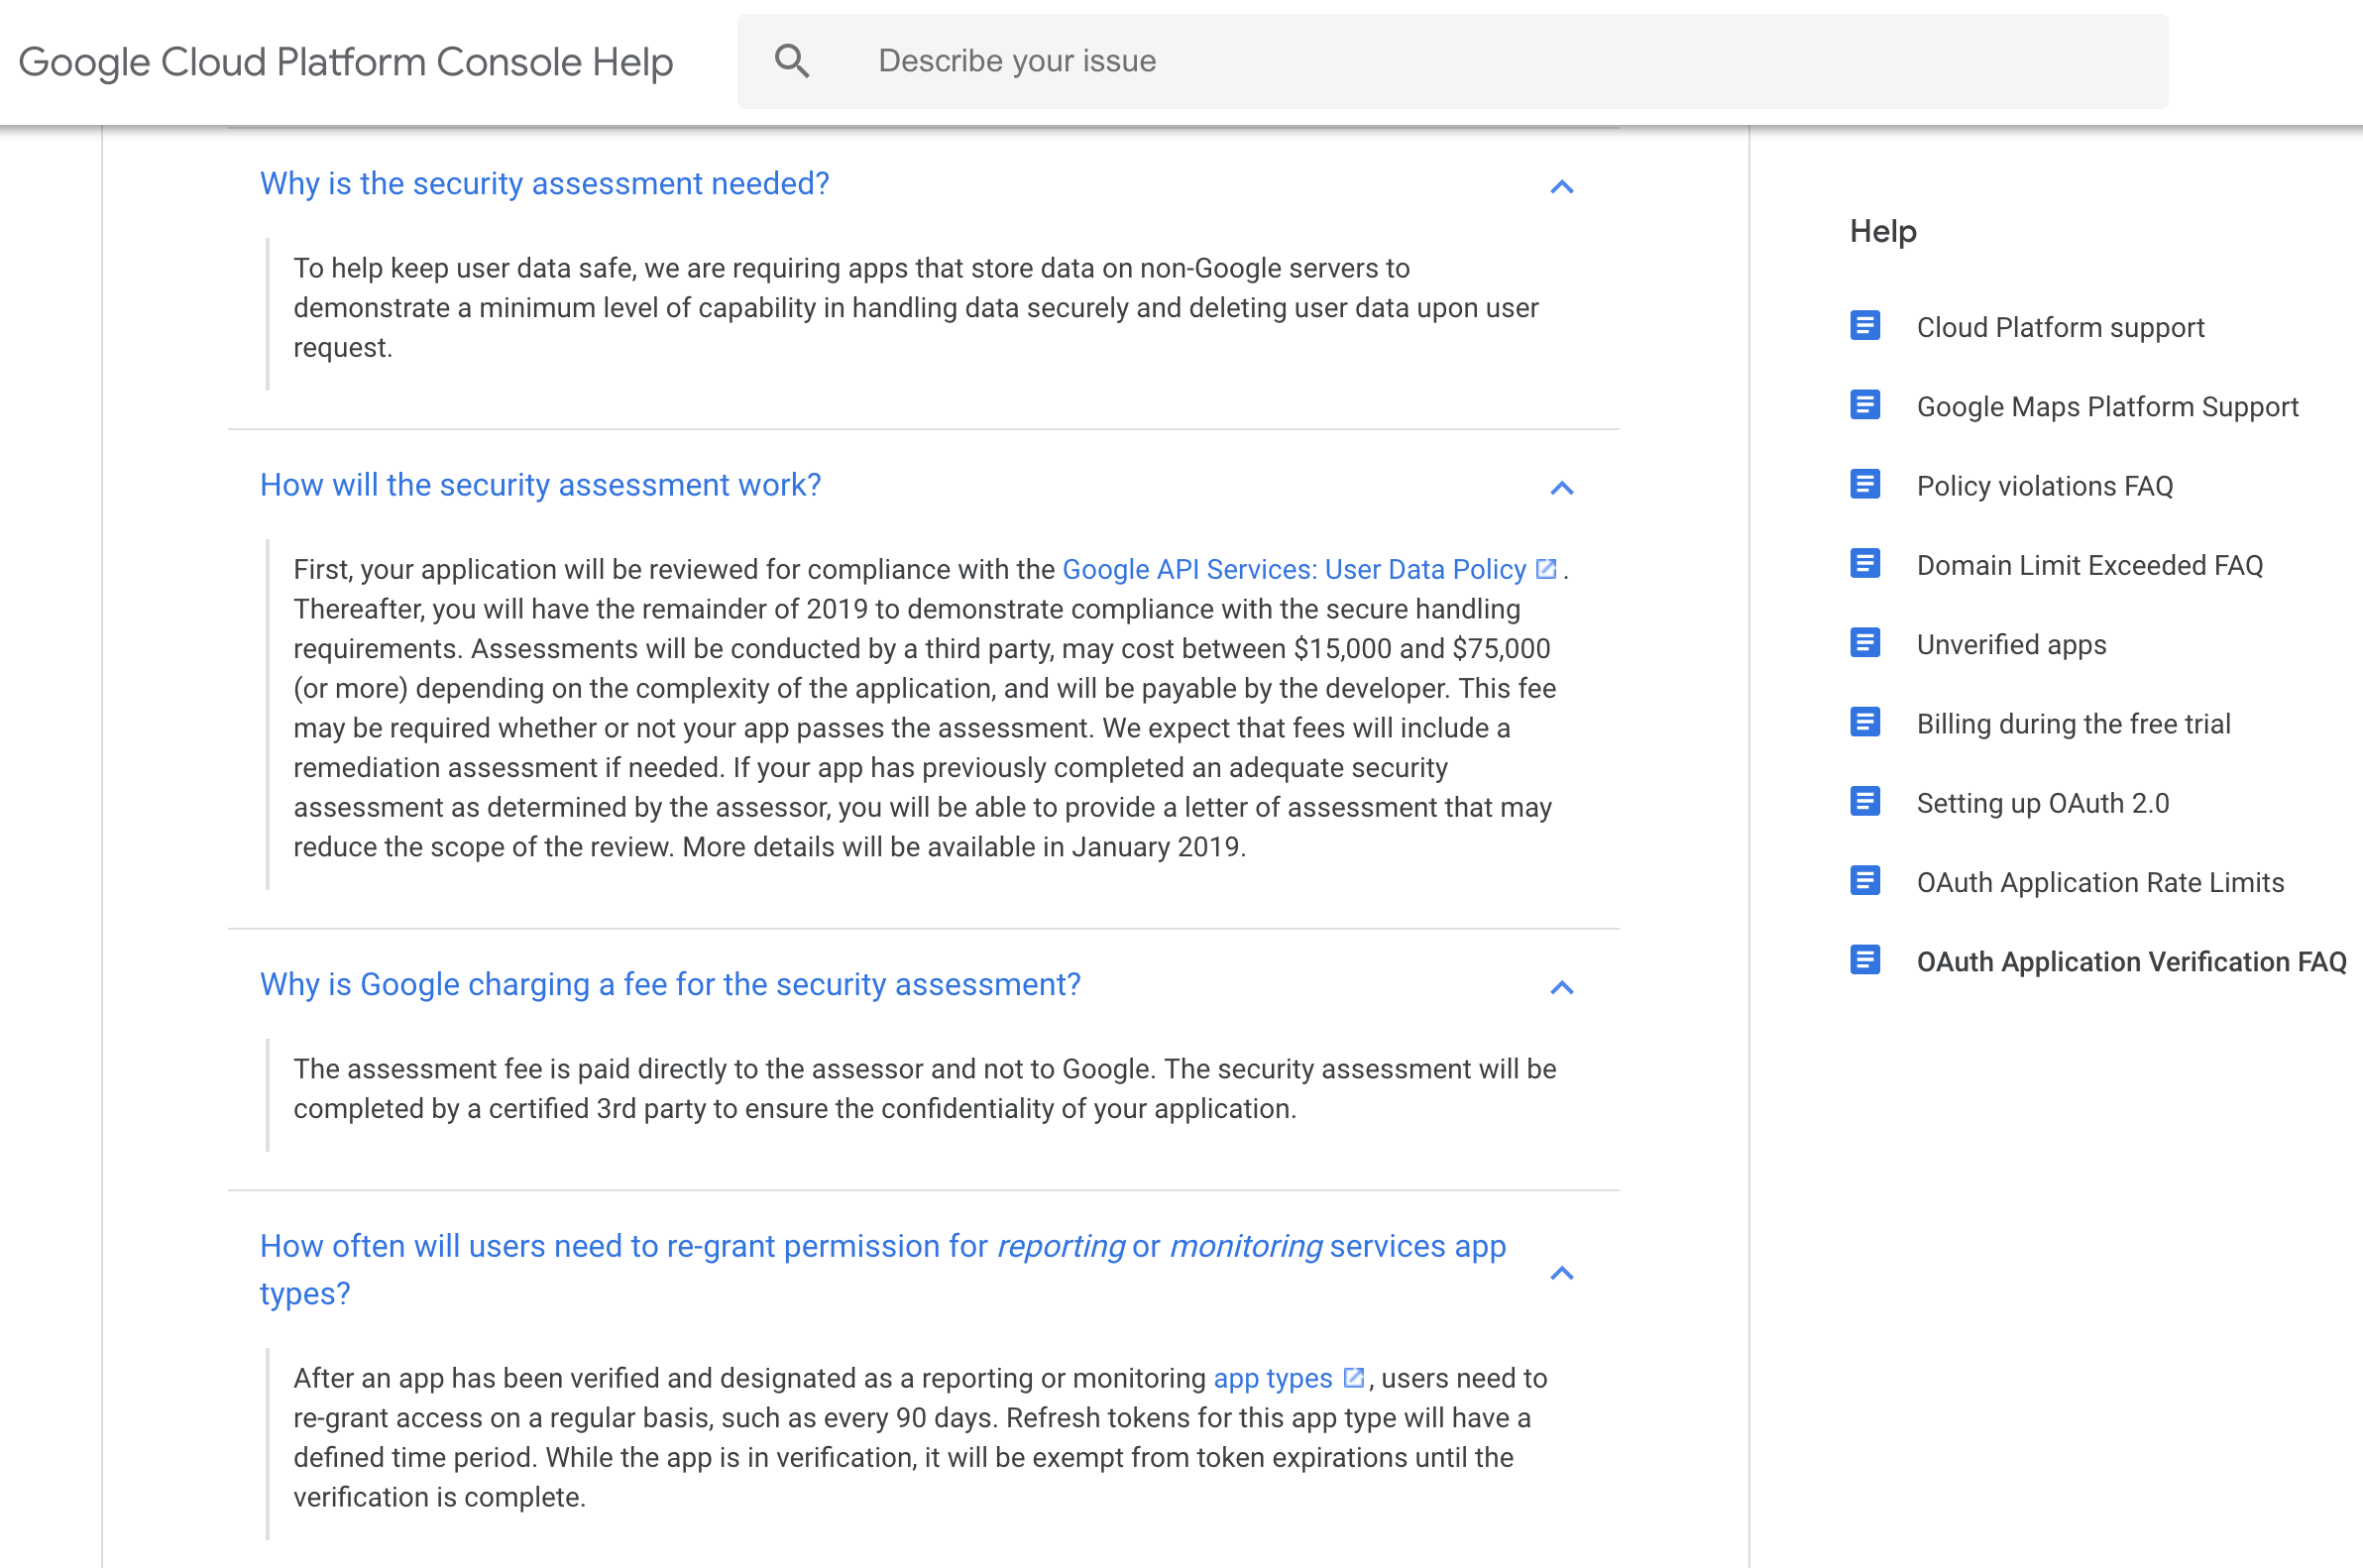Collapse 'How will the security assessment work?' chevron

tap(1561, 488)
